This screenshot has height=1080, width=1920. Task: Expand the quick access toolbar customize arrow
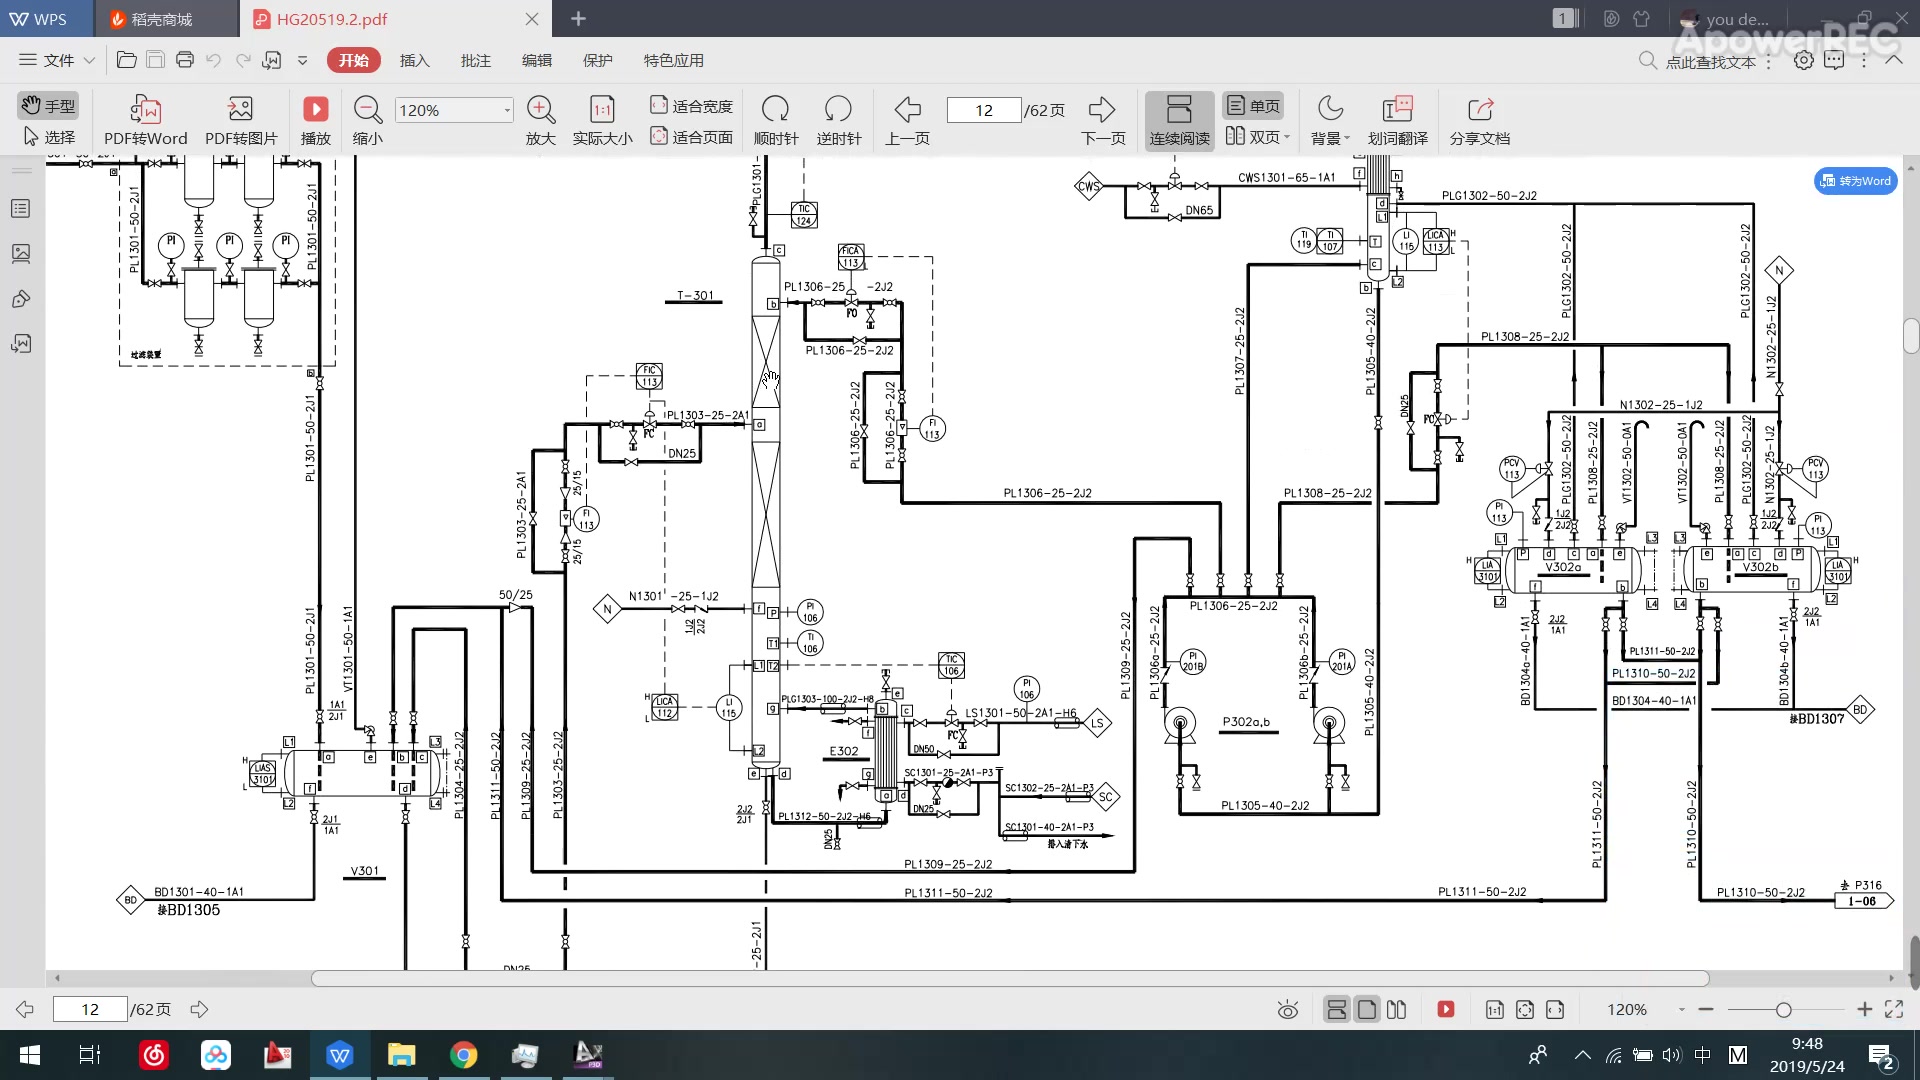302,60
